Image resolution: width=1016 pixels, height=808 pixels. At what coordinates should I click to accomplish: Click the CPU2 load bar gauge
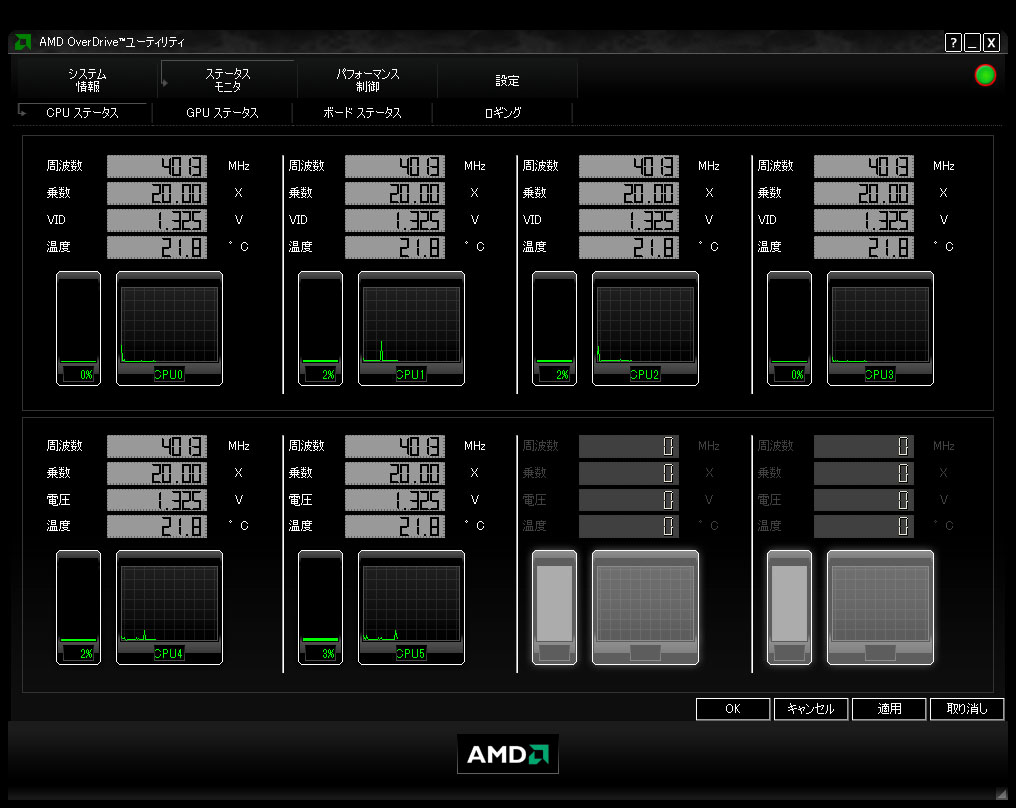(554, 329)
